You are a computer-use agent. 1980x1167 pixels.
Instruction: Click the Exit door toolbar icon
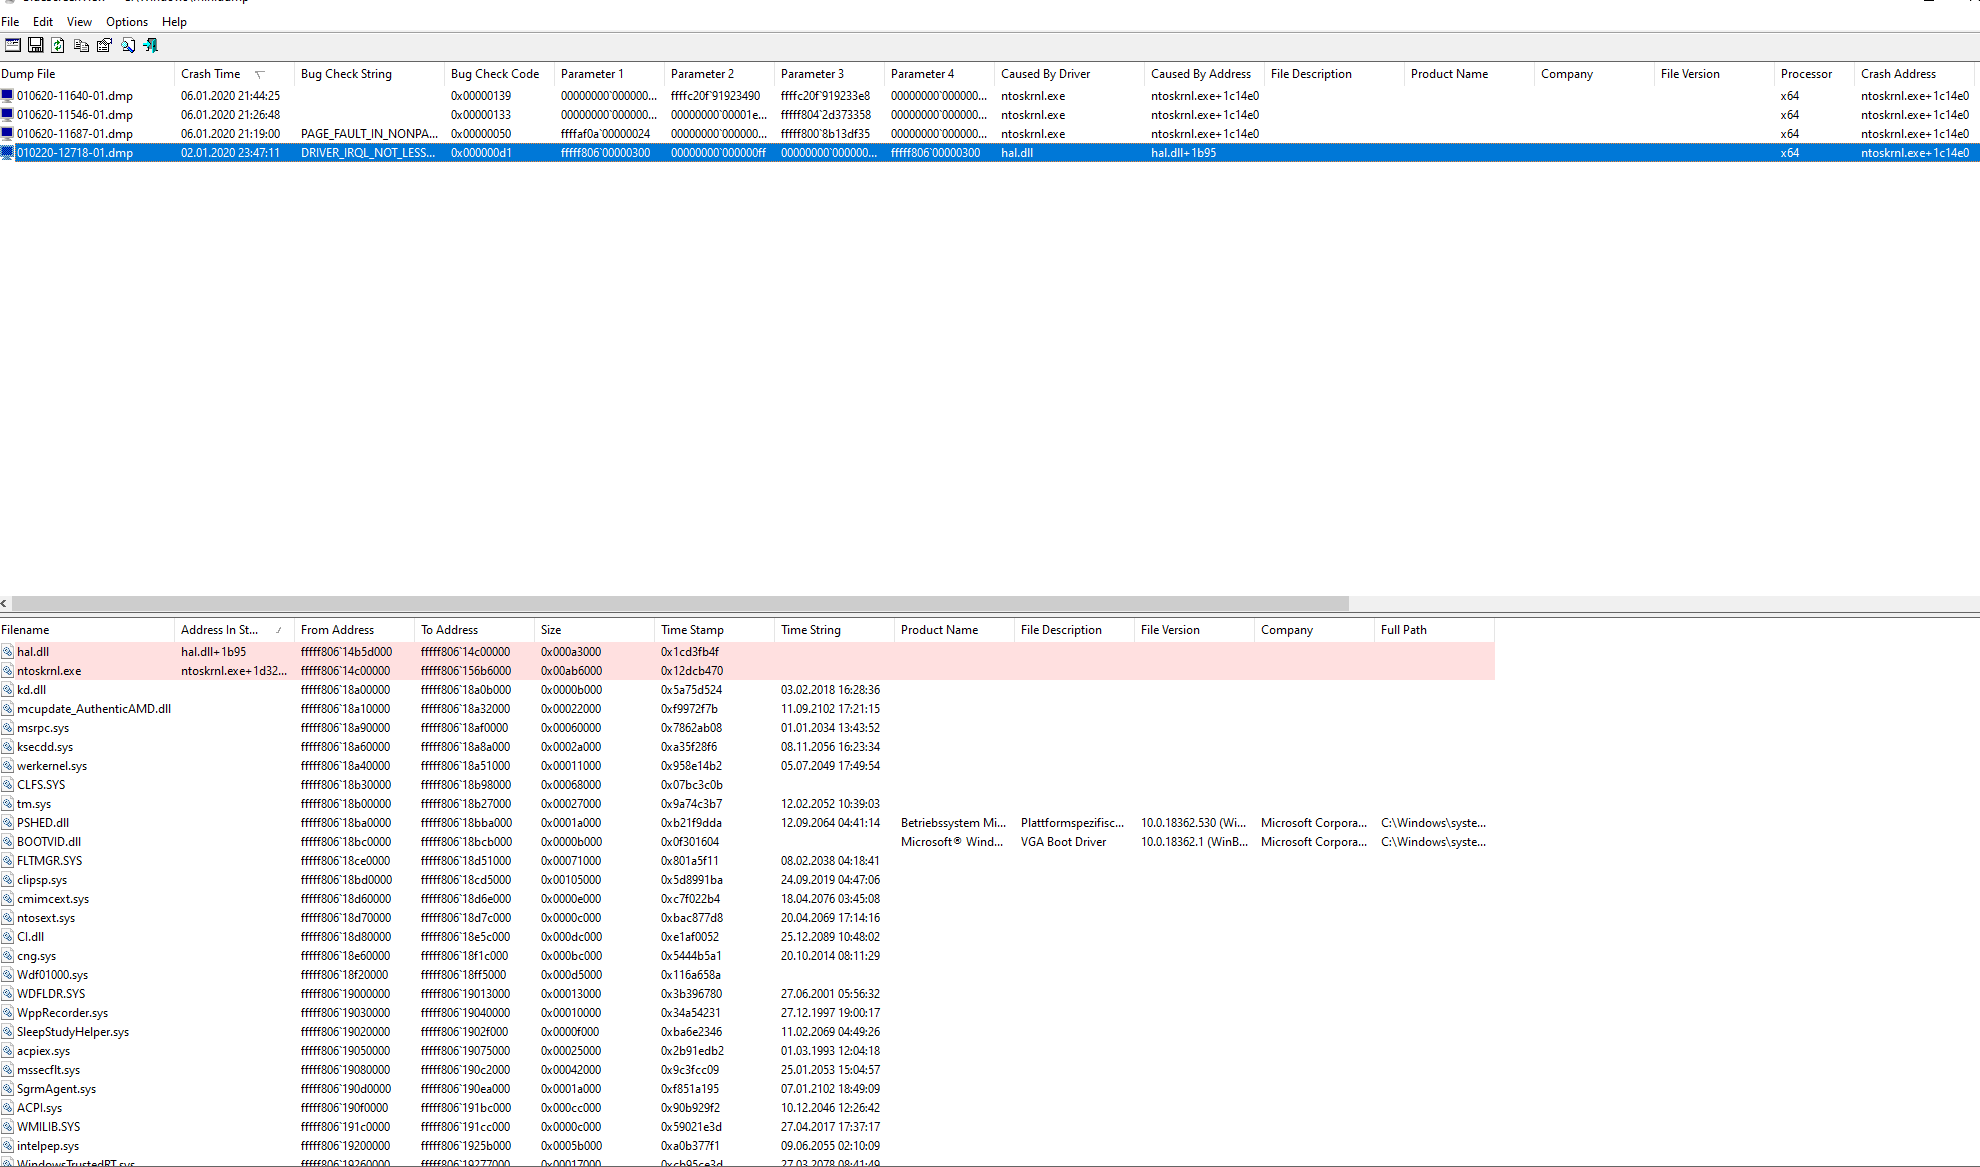pos(151,45)
